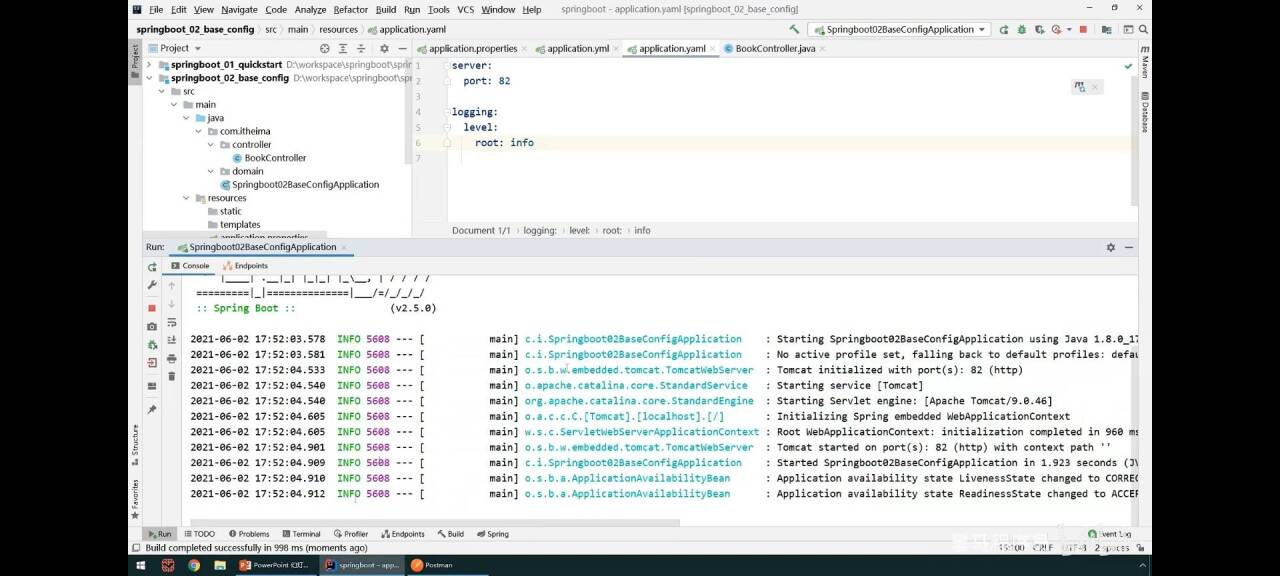The image size is (1280, 576).
Task: Click camera thread dump icon
Action: 152,327
